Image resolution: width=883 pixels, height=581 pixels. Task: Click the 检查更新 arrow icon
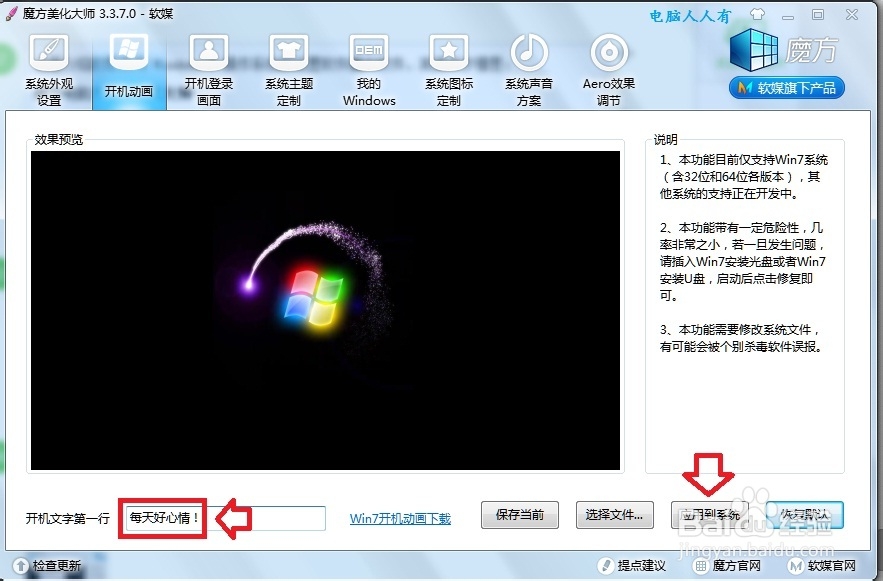click(21, 565)
